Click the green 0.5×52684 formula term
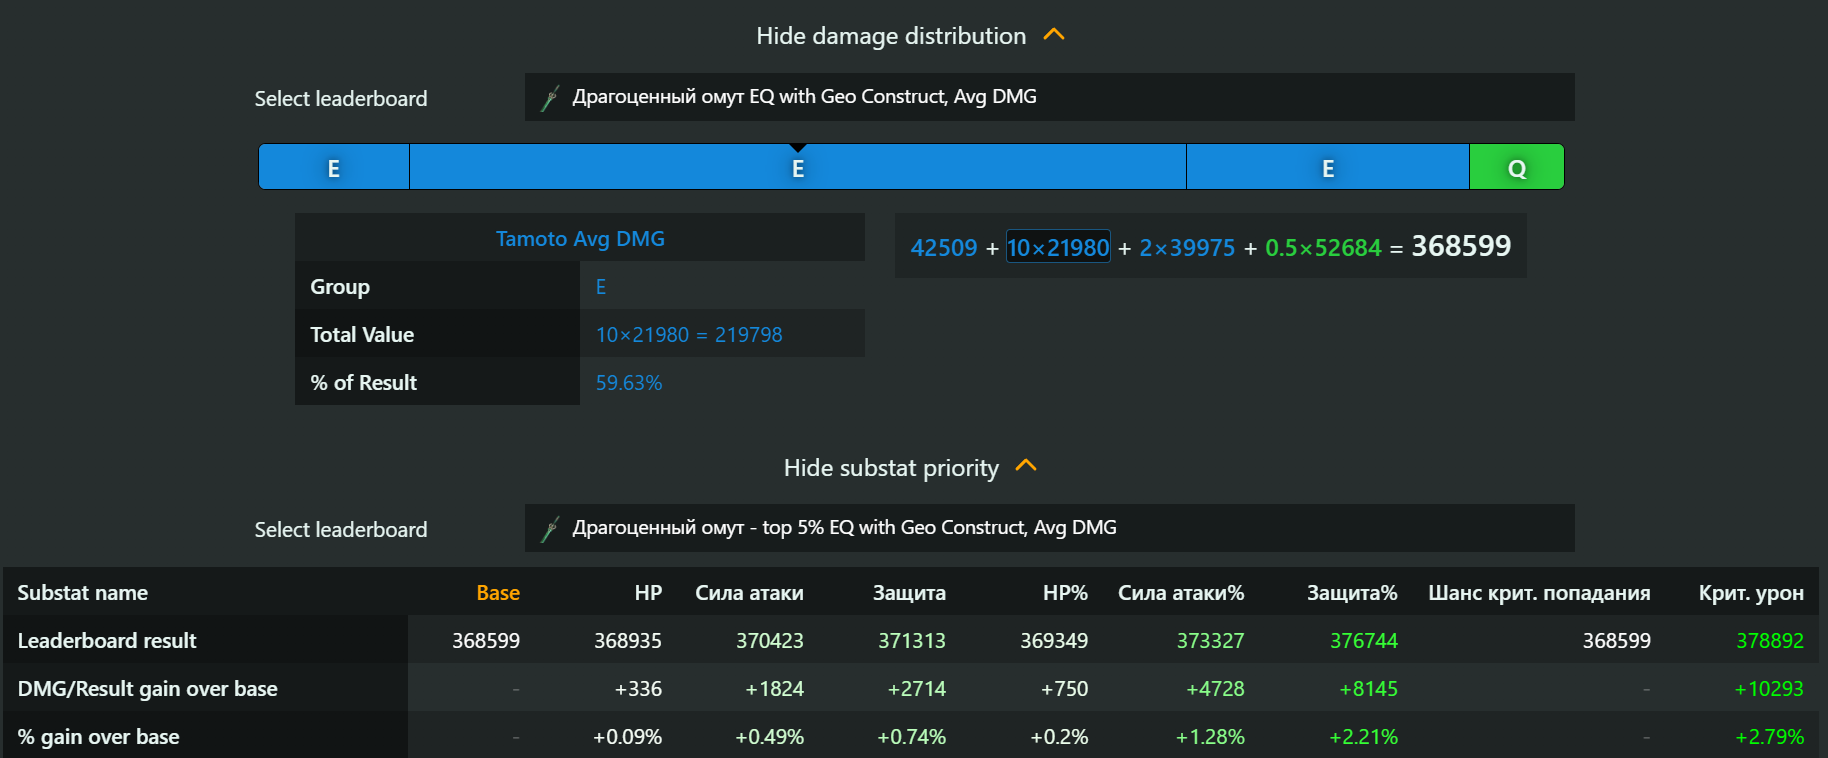Screen dimensions: 1828x758 coord(1323,248)
